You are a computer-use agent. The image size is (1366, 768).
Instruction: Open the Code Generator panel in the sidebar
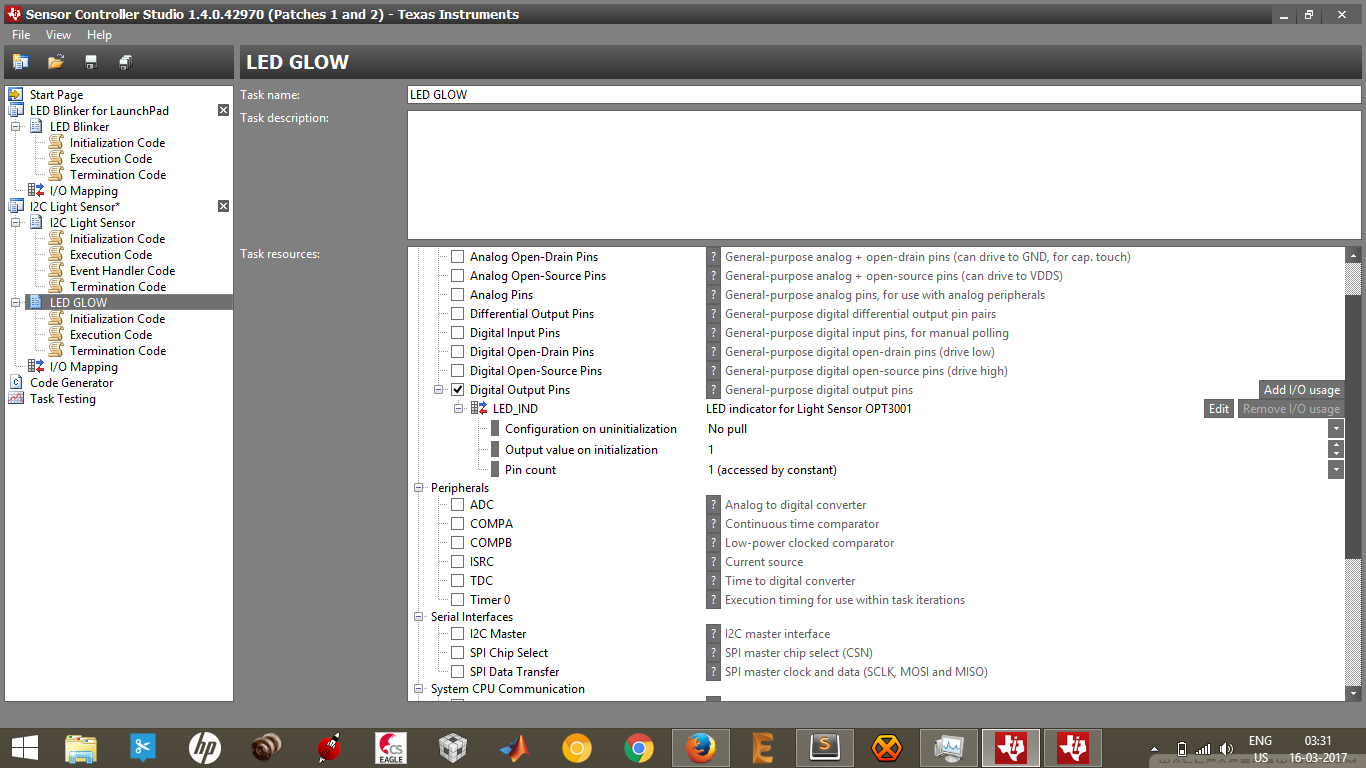(69, 382)
